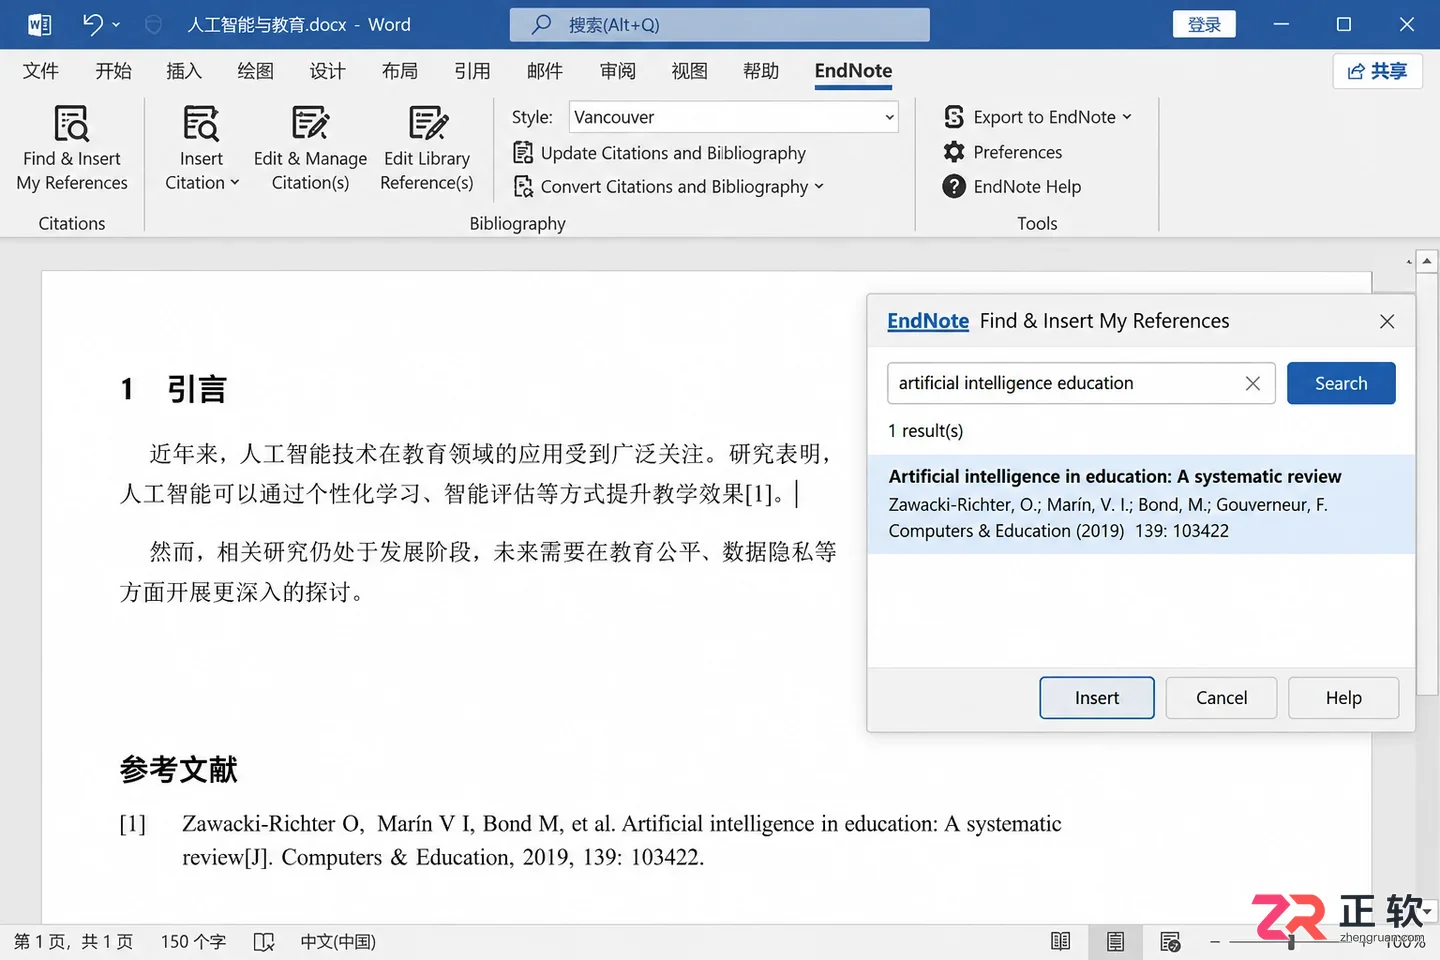Switch to the 引用 tab
This screenshot has height=960, width=1440.
click(x=472, y=71)
